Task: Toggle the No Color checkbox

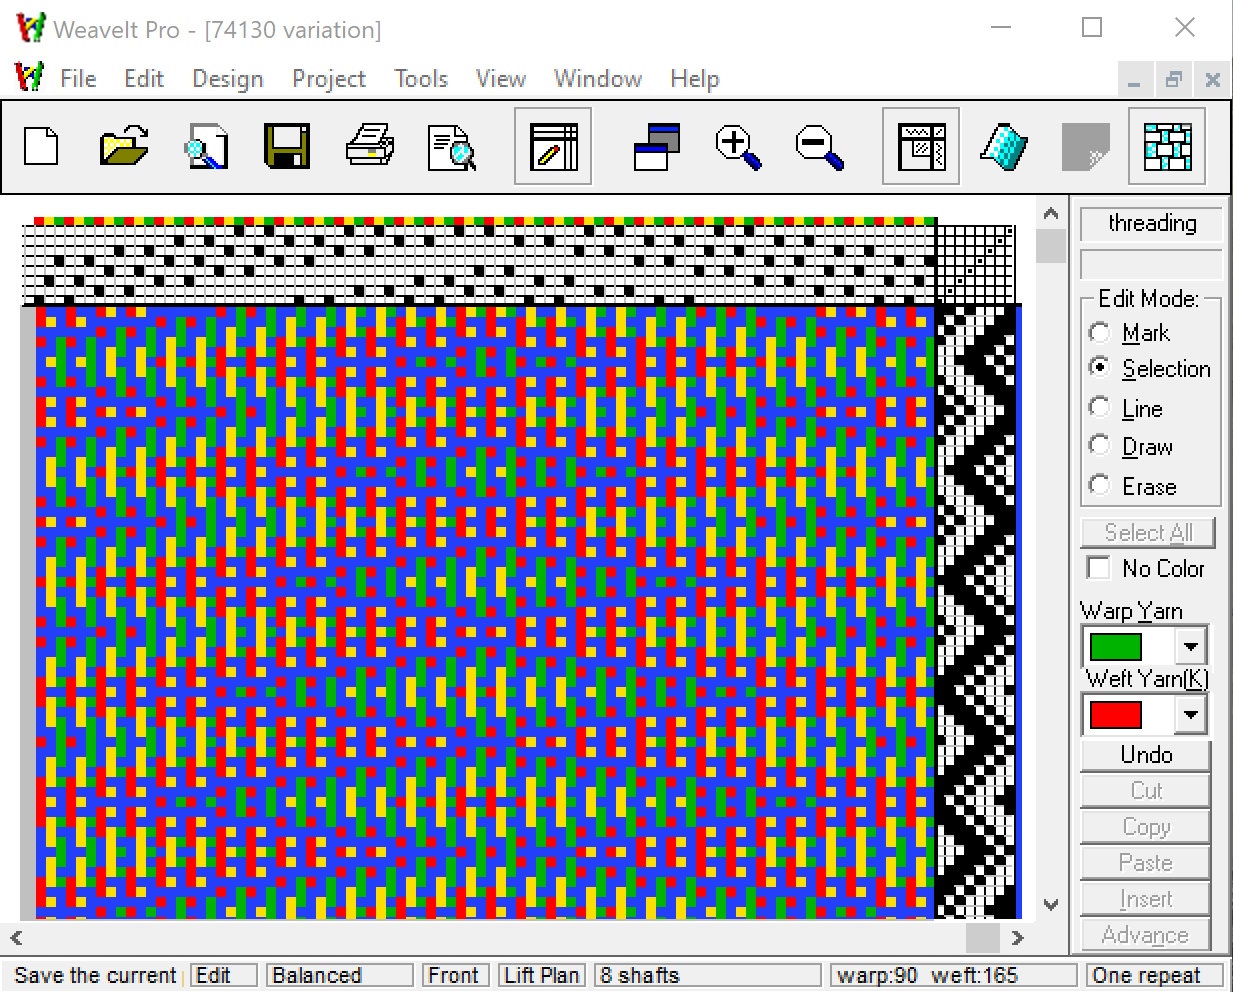Action: point(1097,567)
